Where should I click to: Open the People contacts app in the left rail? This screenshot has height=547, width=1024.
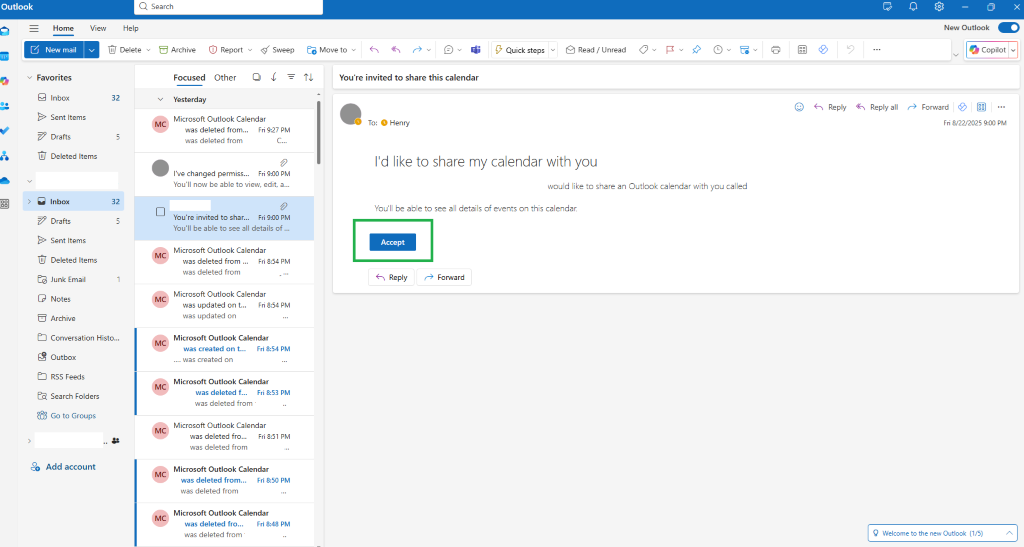tap(5, 106)
